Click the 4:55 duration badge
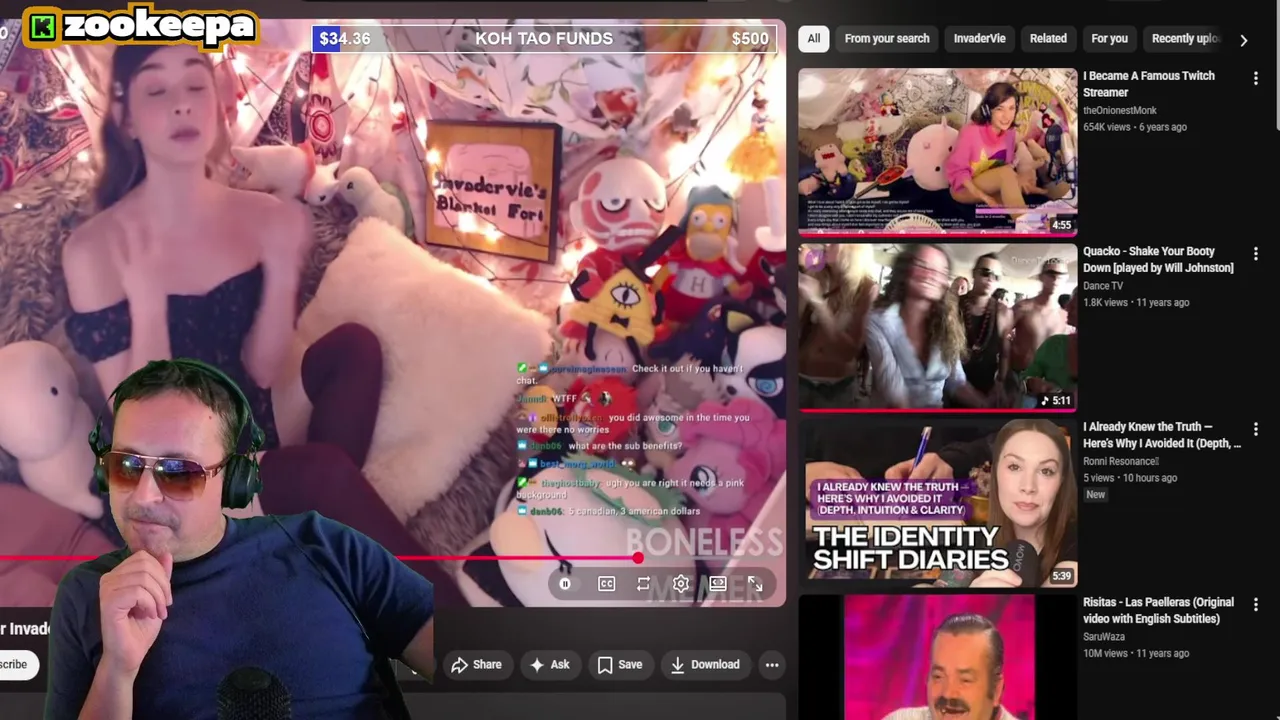 tap(1062, 225)
